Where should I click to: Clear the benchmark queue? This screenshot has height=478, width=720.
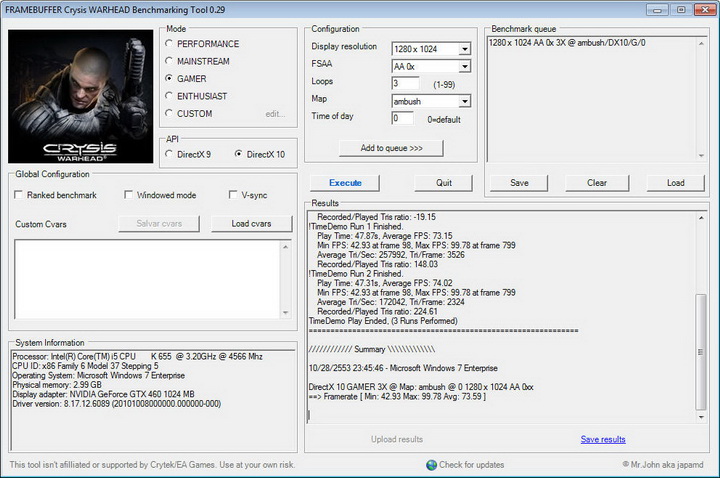click(597, 183)
